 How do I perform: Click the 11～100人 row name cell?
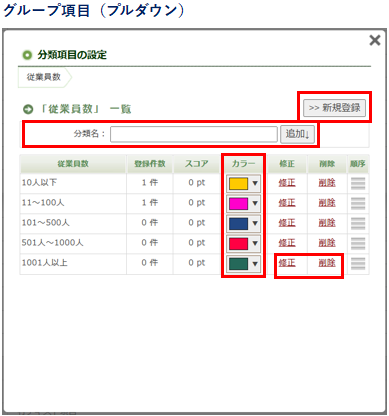click(73, 203)
